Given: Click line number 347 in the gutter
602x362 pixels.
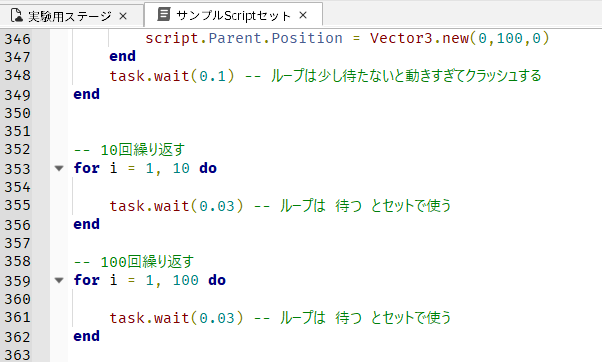Looking at the screenshot, I should tap(17, 57).
